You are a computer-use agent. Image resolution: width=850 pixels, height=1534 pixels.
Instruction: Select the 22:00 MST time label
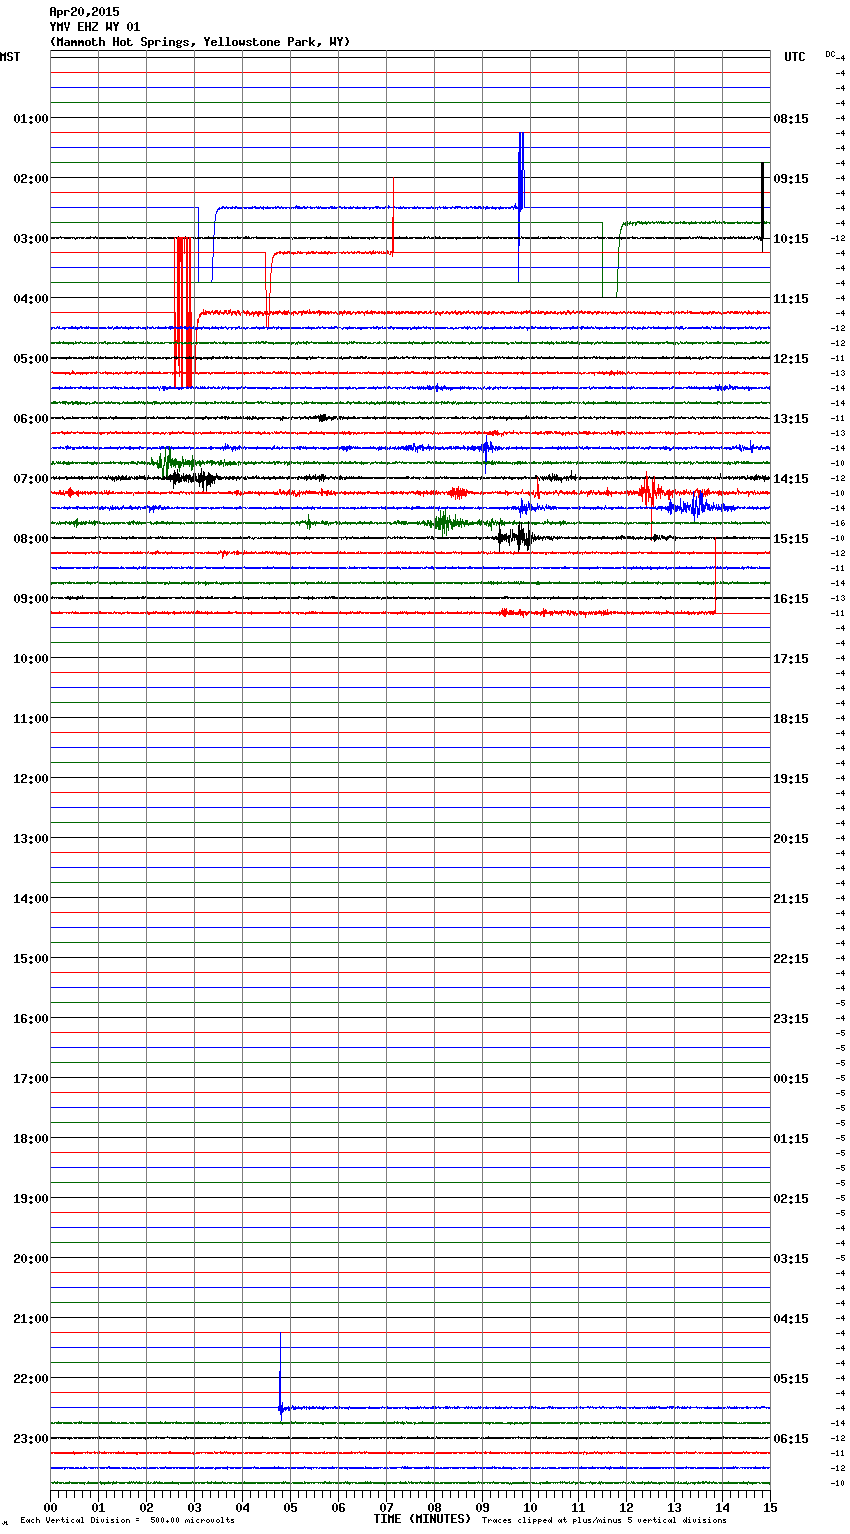[31, 1378]
